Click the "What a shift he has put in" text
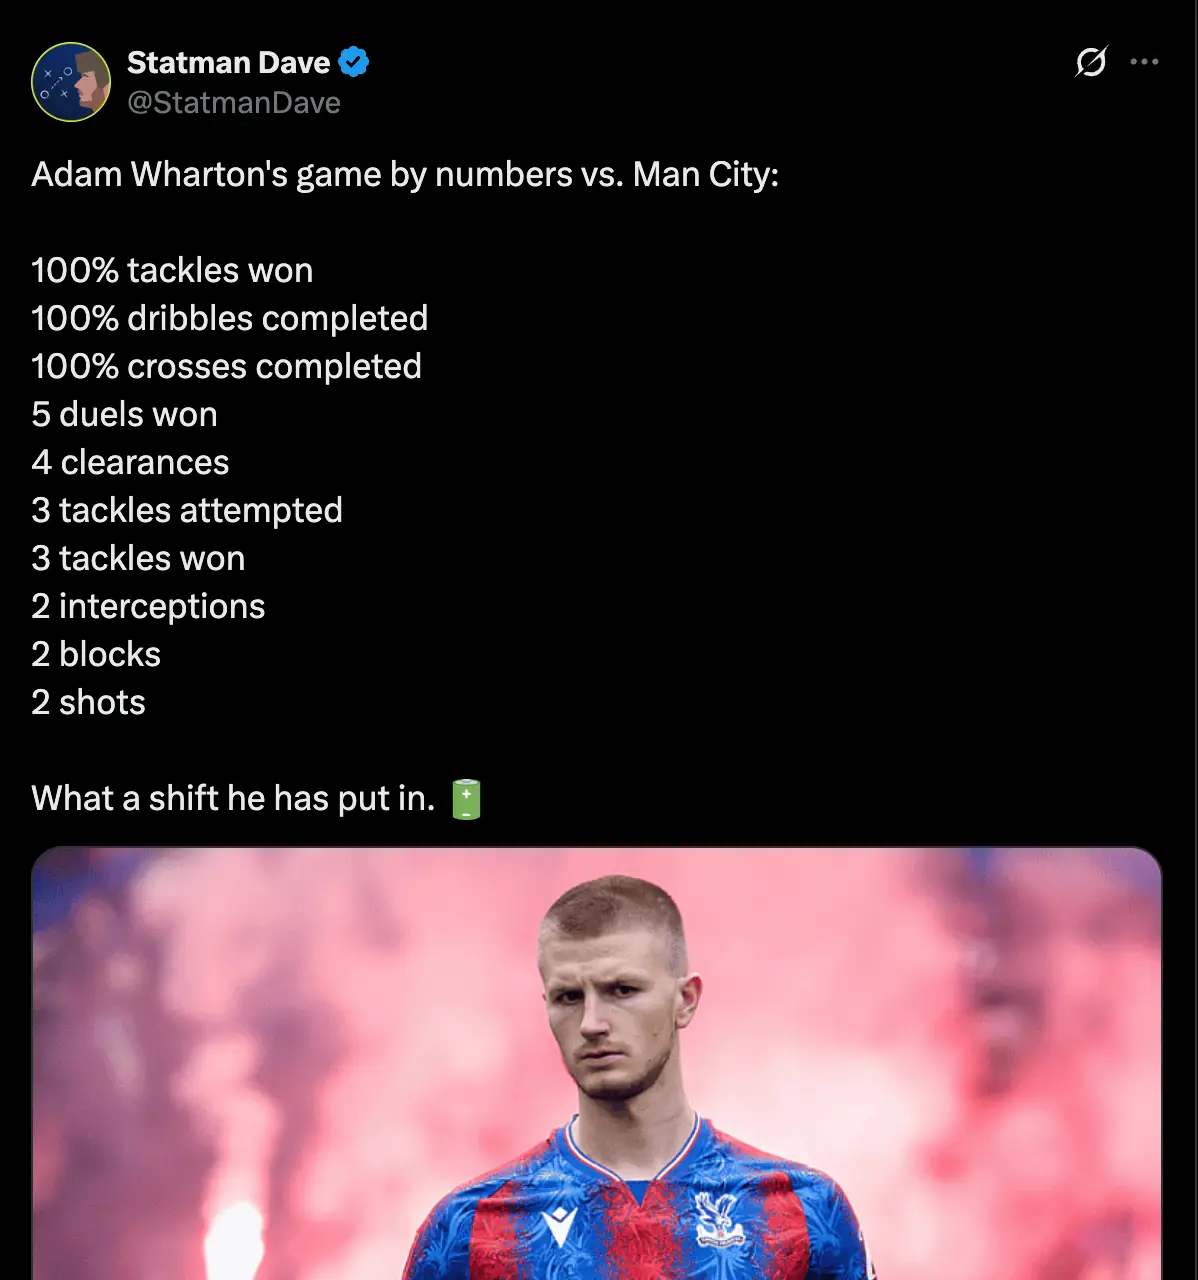This screenshot has height=1280, width=1198. coord(233,799)
